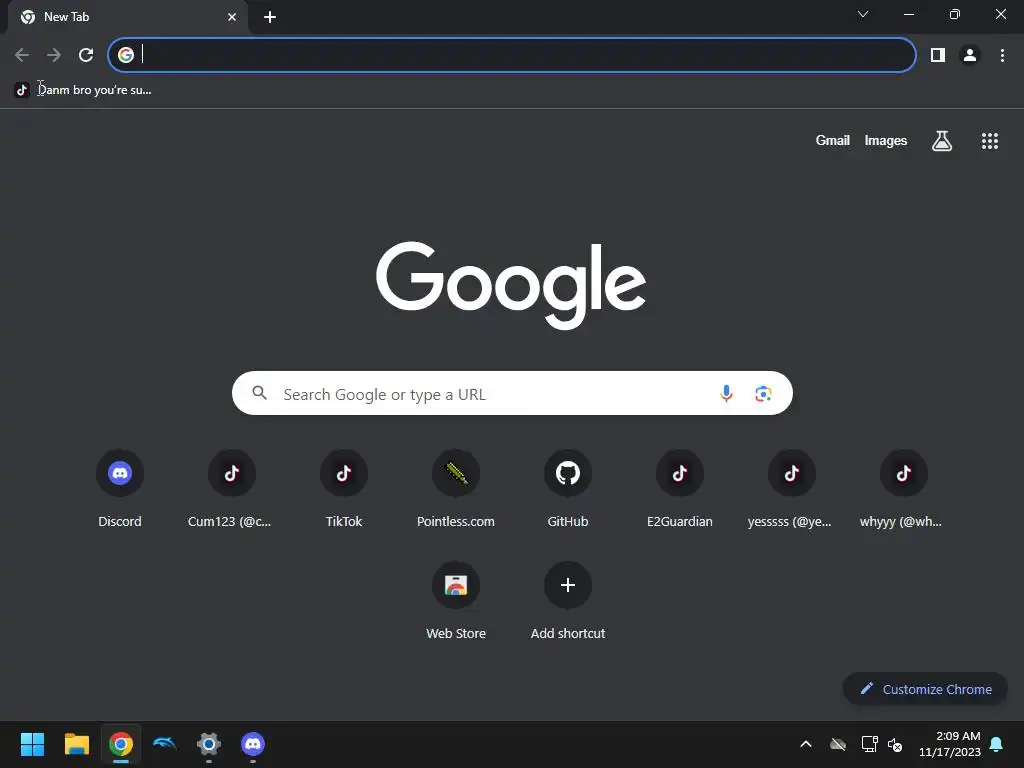This screenshot has width=1024, height=768.
Task: Click the magnifier icon in search box
Action: pyautogui.click(x=259, y=392)
